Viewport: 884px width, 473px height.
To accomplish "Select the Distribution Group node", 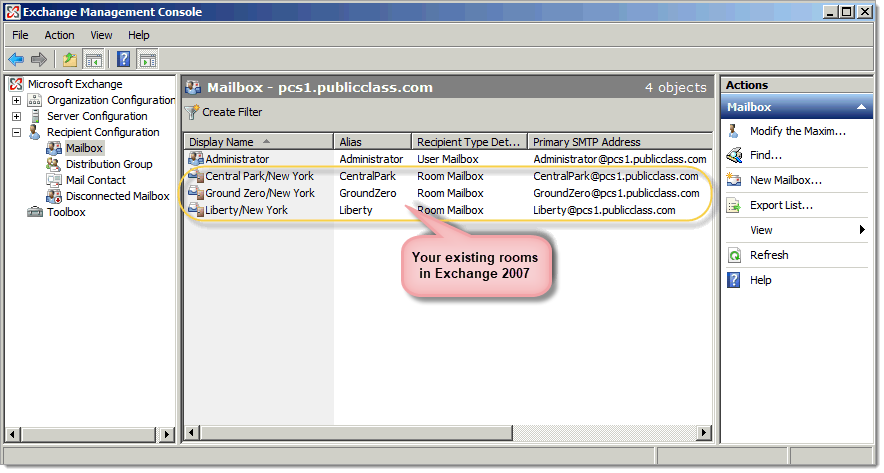I will (109, 164).
